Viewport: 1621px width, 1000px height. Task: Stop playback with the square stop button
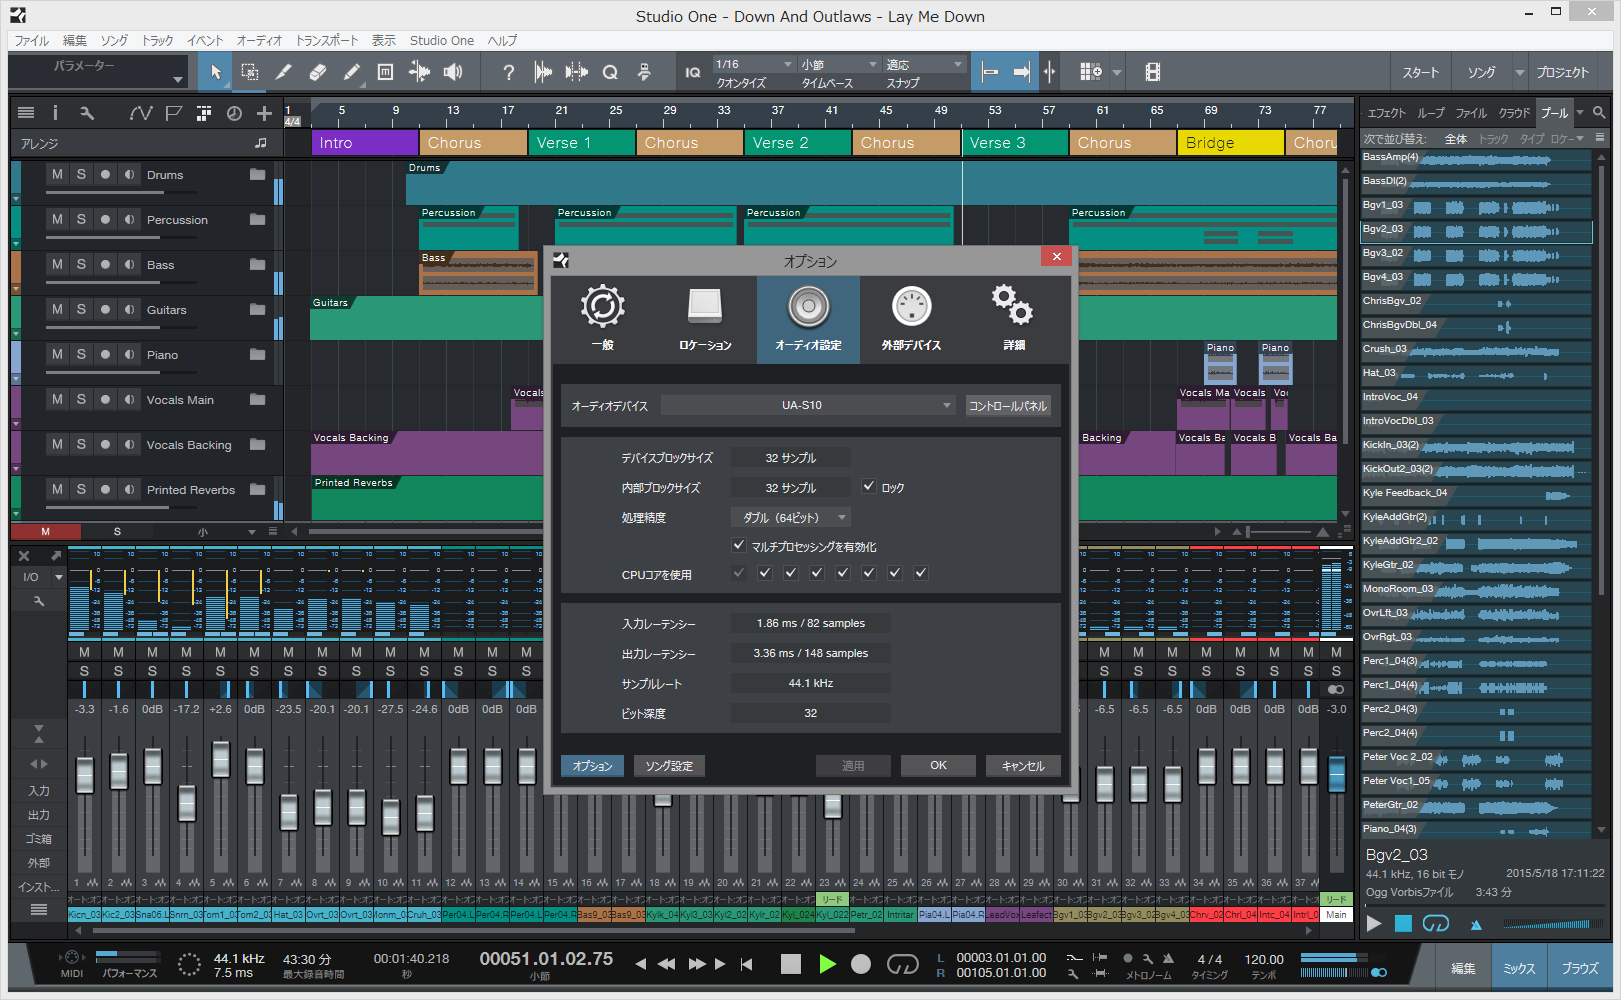(x=791, y=964)
